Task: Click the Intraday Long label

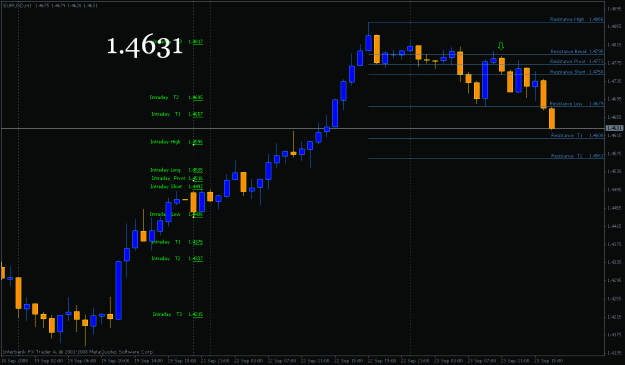Action: (x=176, y=170)
